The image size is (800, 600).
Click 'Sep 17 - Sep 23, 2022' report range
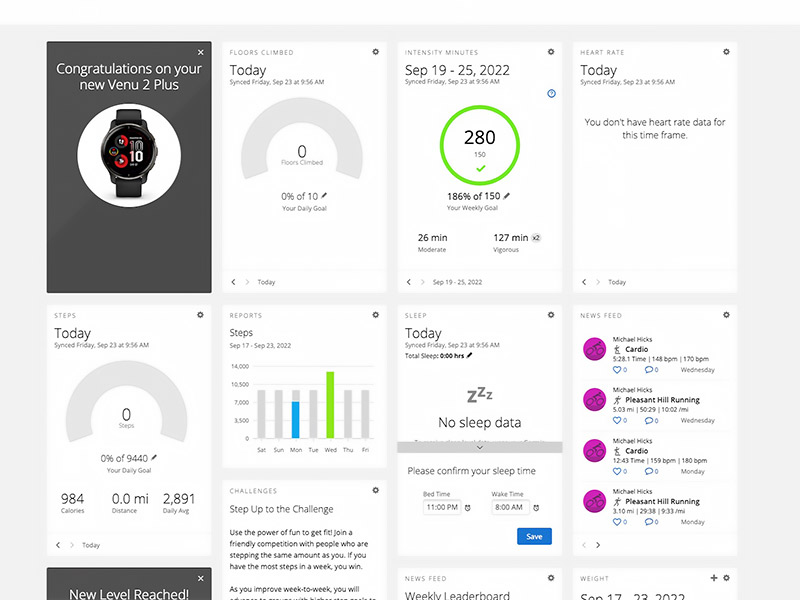pos(260,345)
